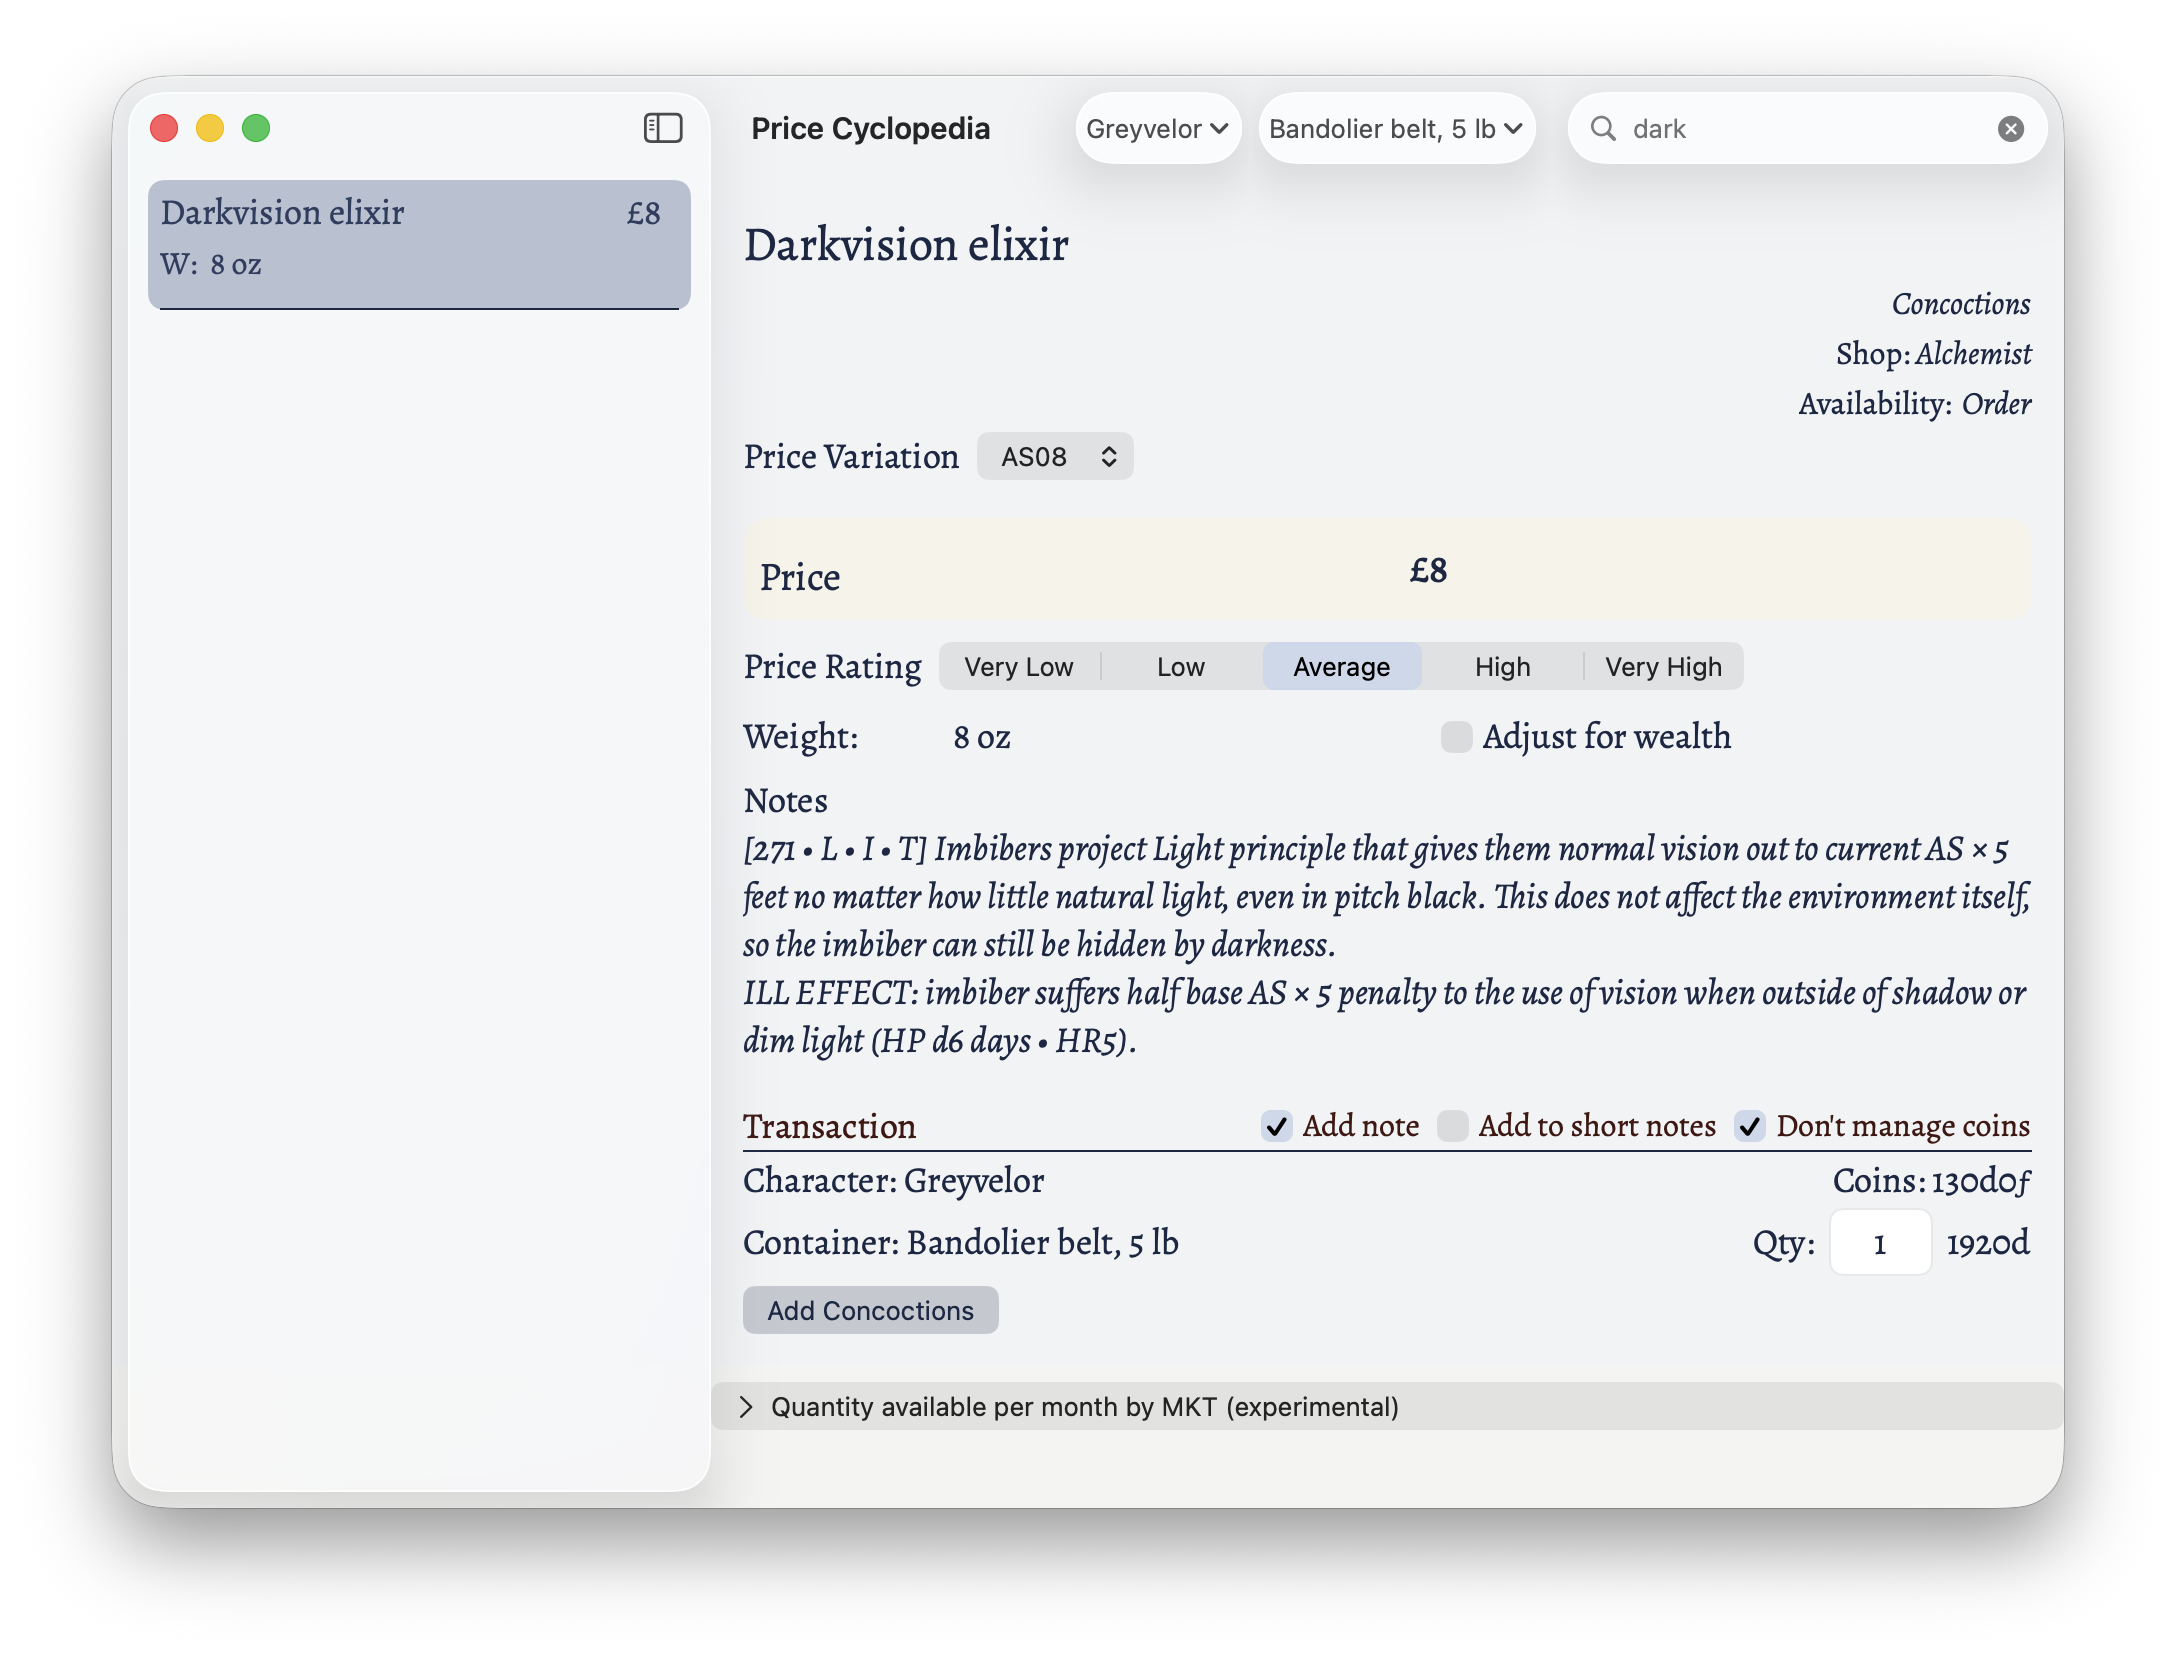Screen dimensions: 2176x1656
Task: Uncheck the Add note checkbox
Action: (x=1277, y=1126)
